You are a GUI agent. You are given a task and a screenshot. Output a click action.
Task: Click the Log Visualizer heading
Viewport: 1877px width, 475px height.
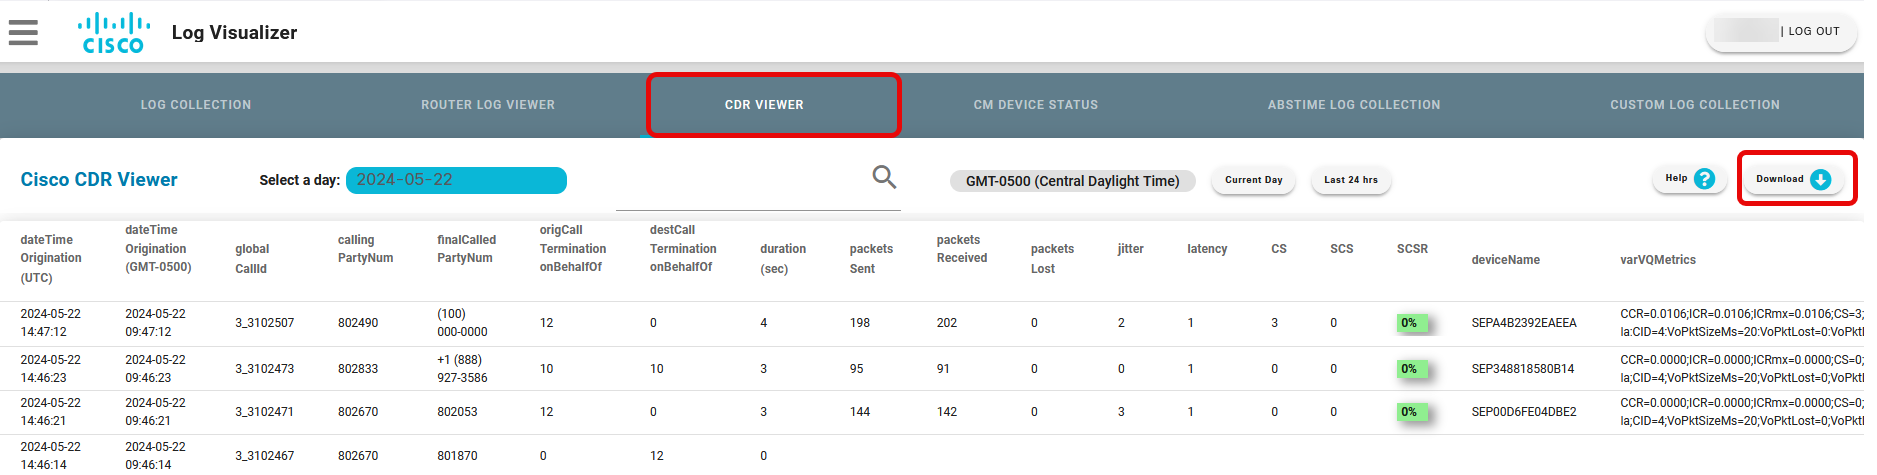point(234,32)
